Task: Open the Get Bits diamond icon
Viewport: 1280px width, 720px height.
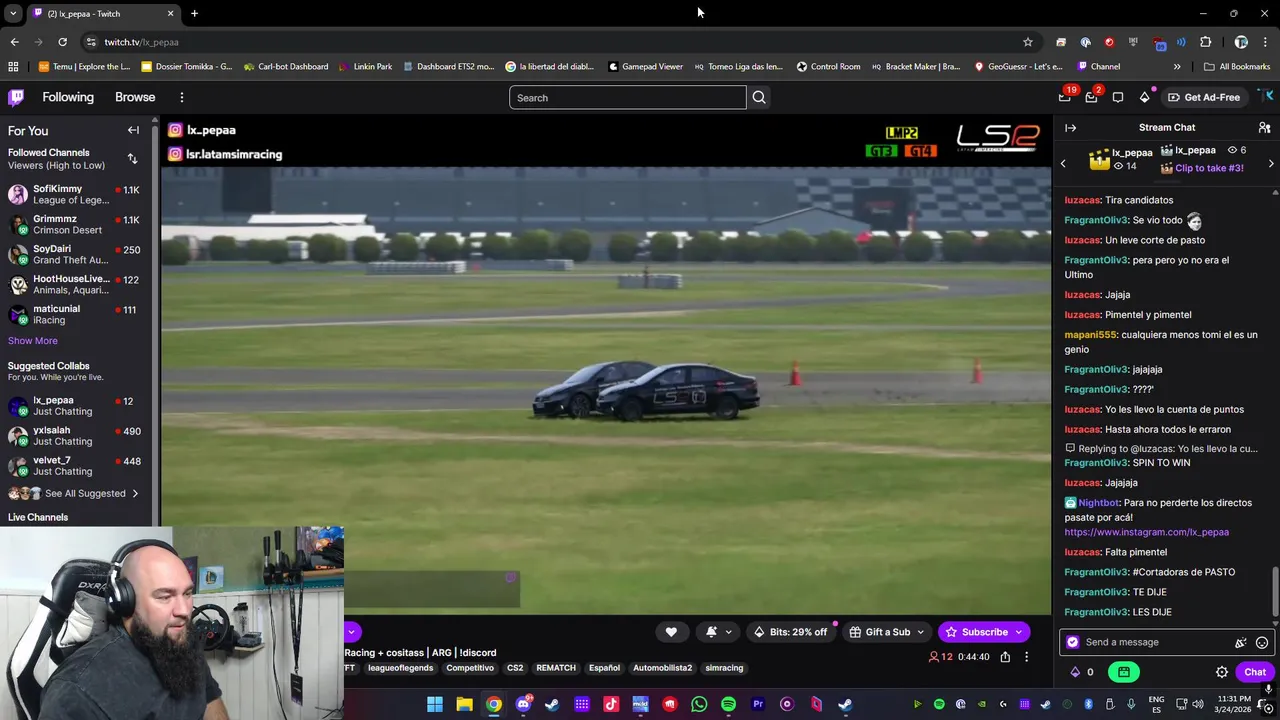Action: 1144,97
